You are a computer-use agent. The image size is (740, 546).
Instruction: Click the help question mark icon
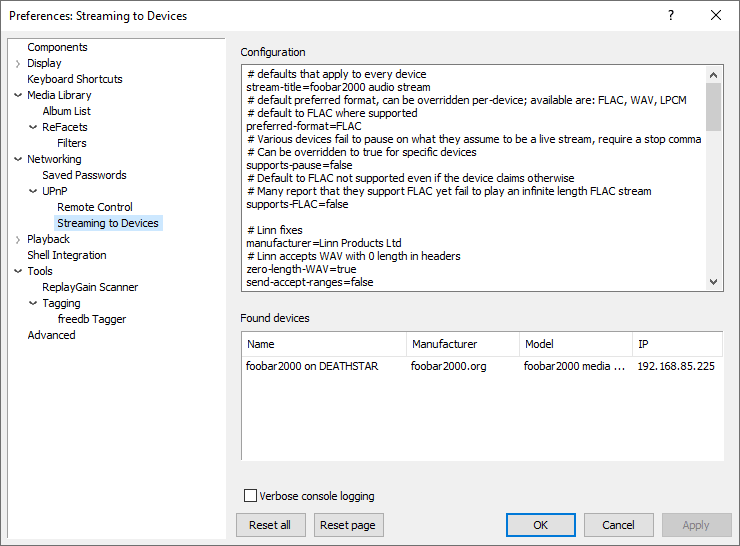pos(671,15)
